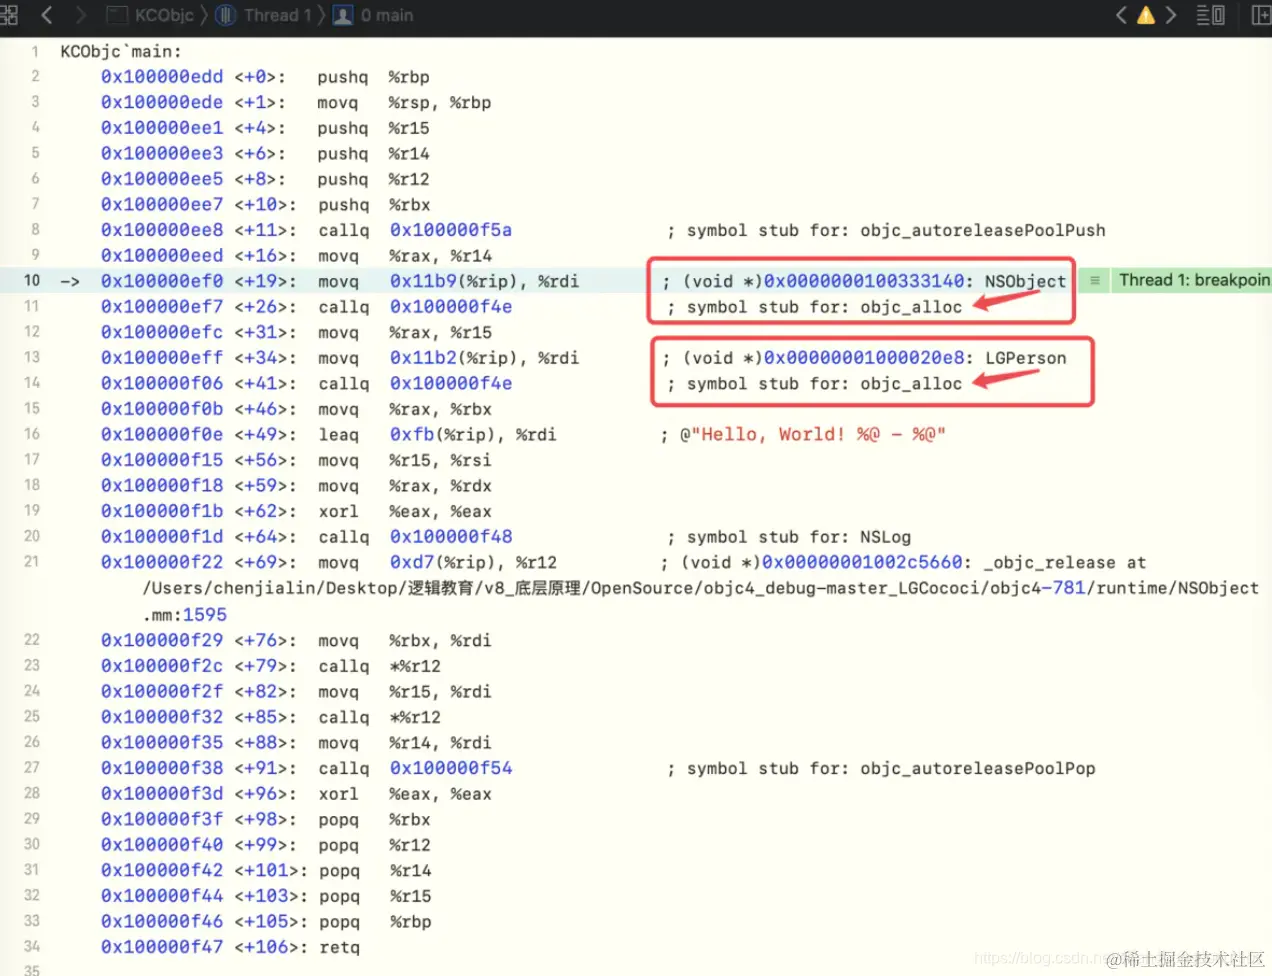Open the editor options lines icon

point(1210,15)
